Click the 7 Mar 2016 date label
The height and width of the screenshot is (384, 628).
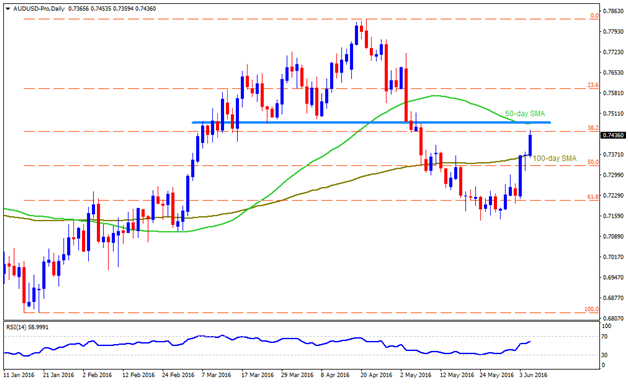(x=216, y=375)
